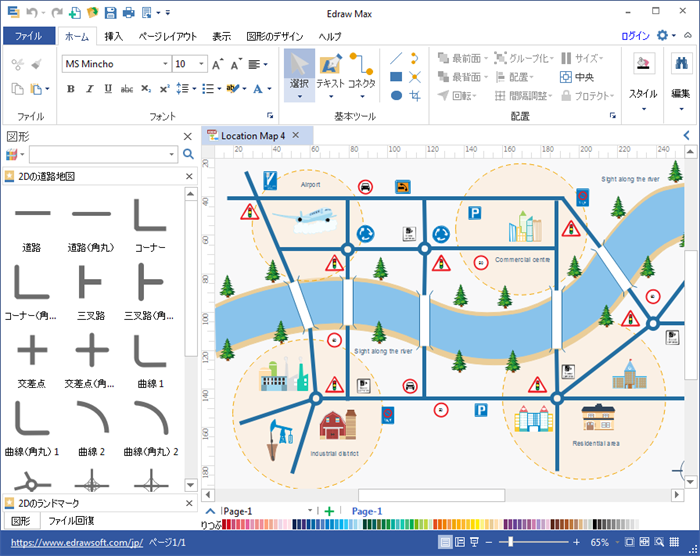Select the Line drawing tool
The width and height of the screenshot is (700, 556).
pos(396,58)
